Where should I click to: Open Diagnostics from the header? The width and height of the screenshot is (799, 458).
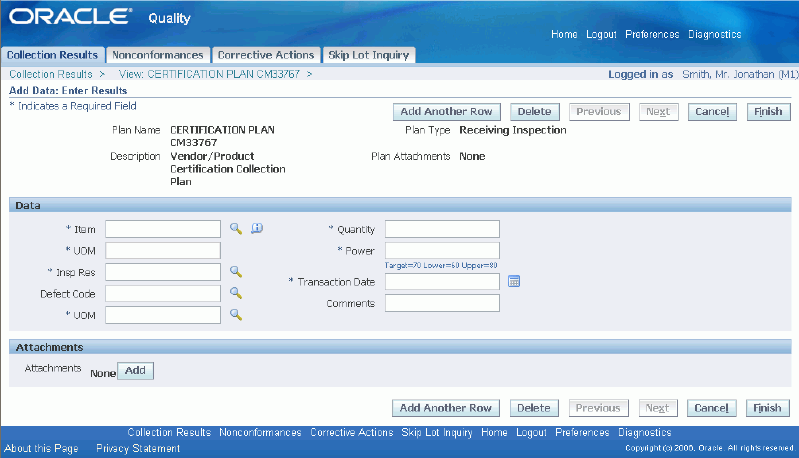[714, 34]
